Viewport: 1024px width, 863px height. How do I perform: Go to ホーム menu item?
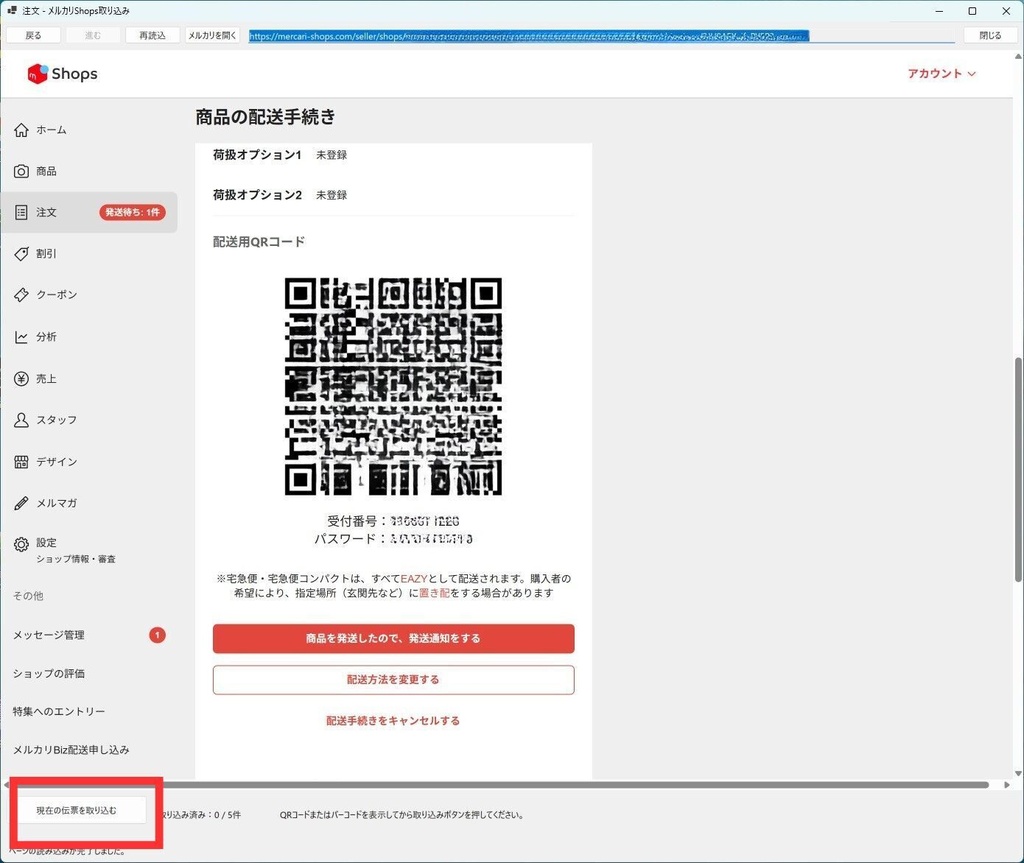89,130
